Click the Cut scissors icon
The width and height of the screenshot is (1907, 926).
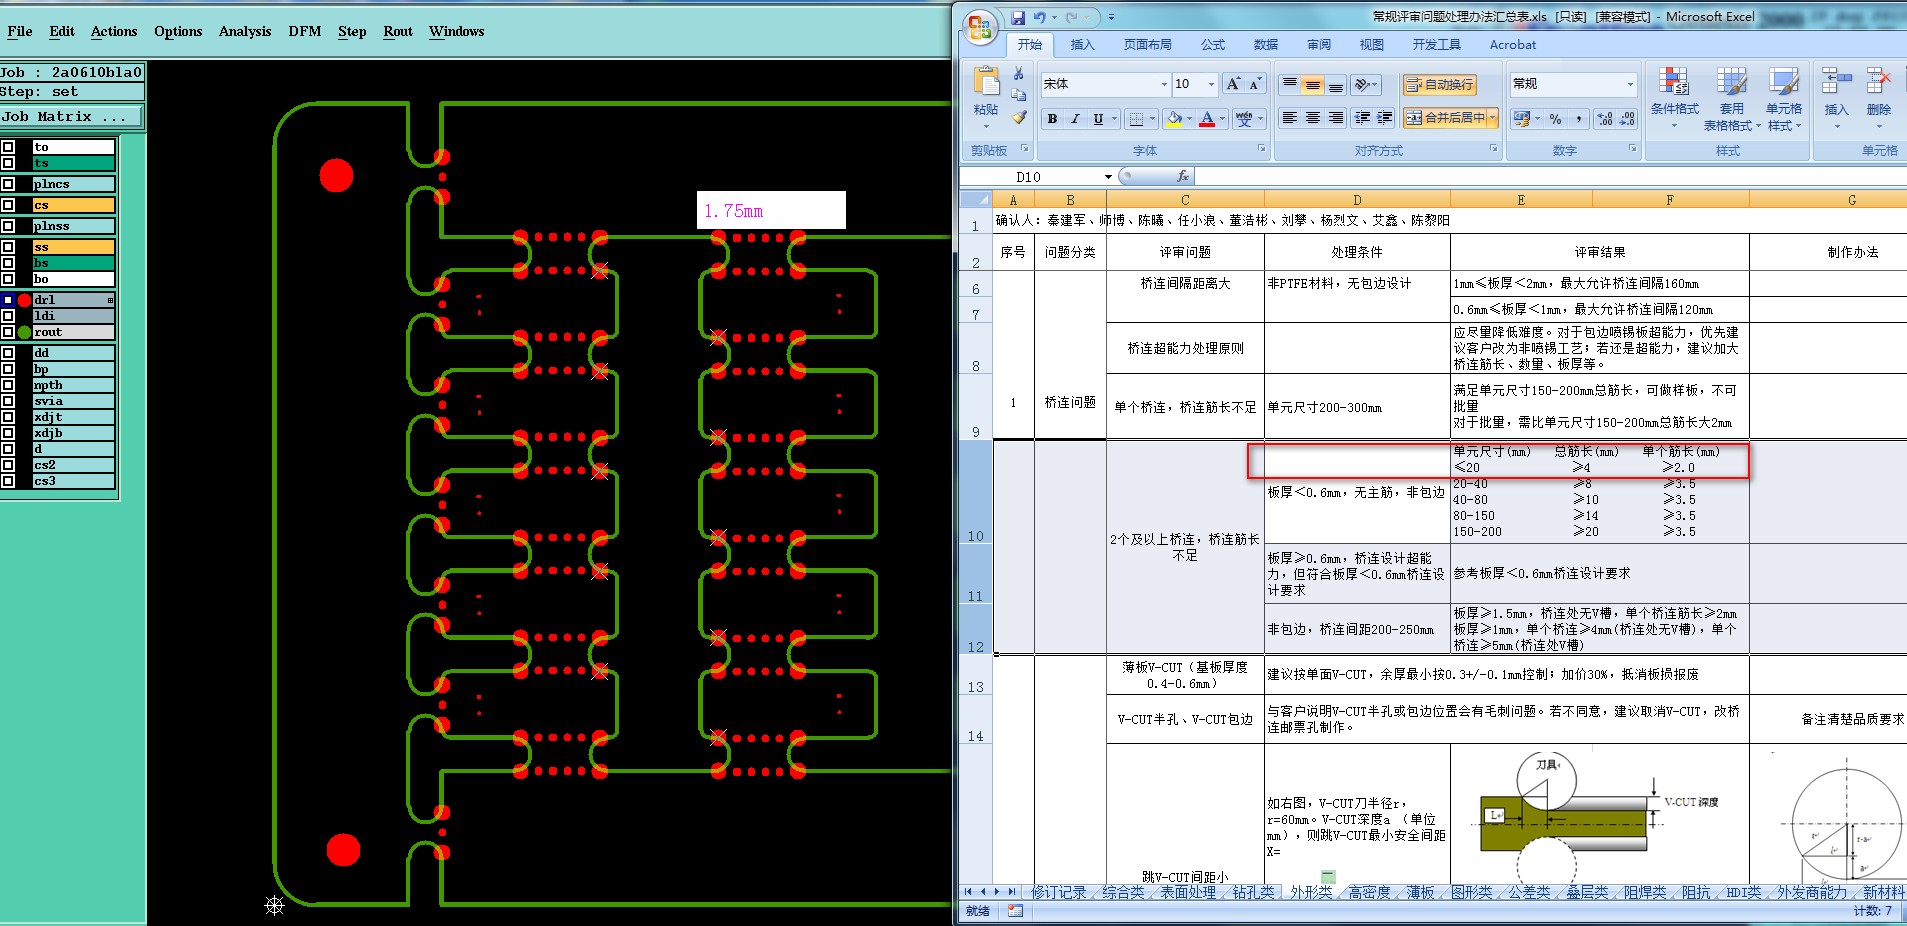(1018, 74)
